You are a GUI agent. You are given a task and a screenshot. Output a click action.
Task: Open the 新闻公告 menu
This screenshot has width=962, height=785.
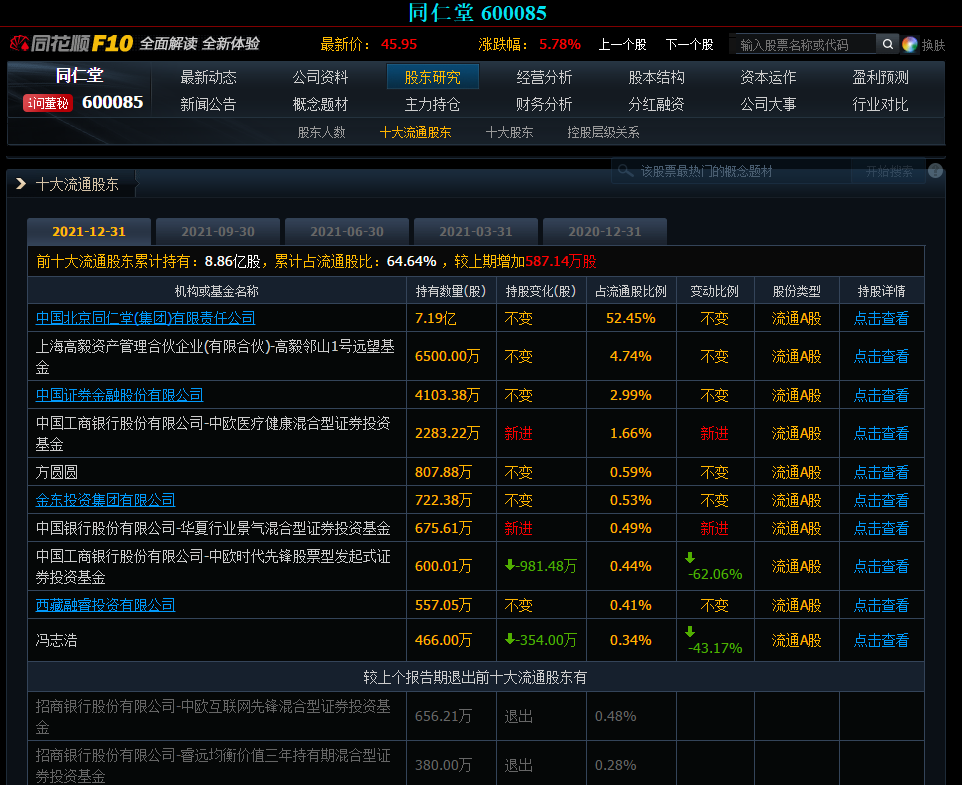click(209, 104)
